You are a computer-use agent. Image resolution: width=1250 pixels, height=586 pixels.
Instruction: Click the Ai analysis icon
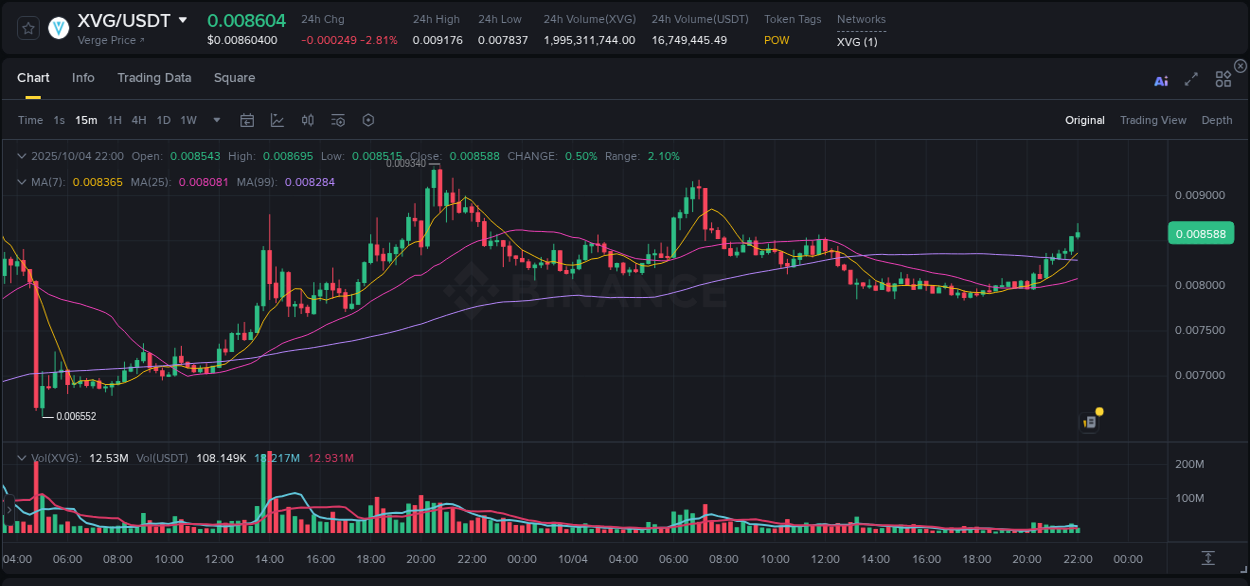[x=1161, y=81]
